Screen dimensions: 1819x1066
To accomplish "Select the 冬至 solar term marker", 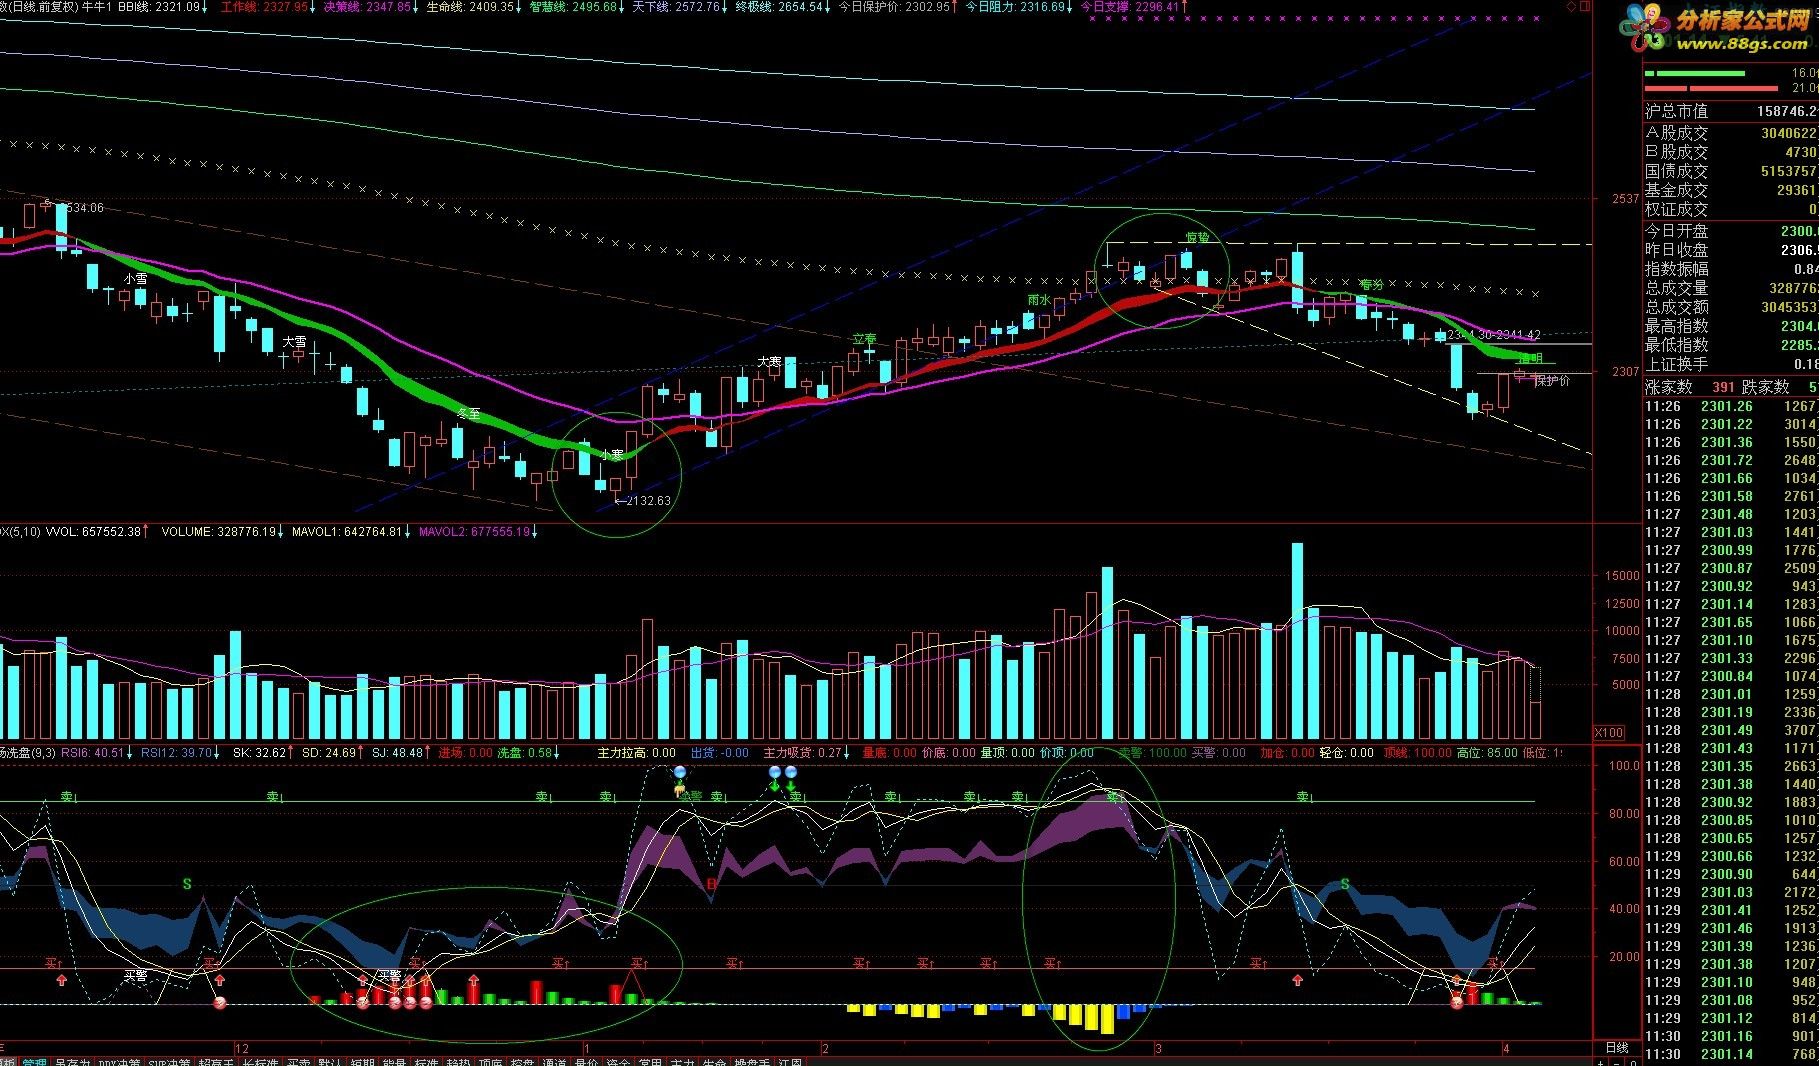I will coord(468,413).
